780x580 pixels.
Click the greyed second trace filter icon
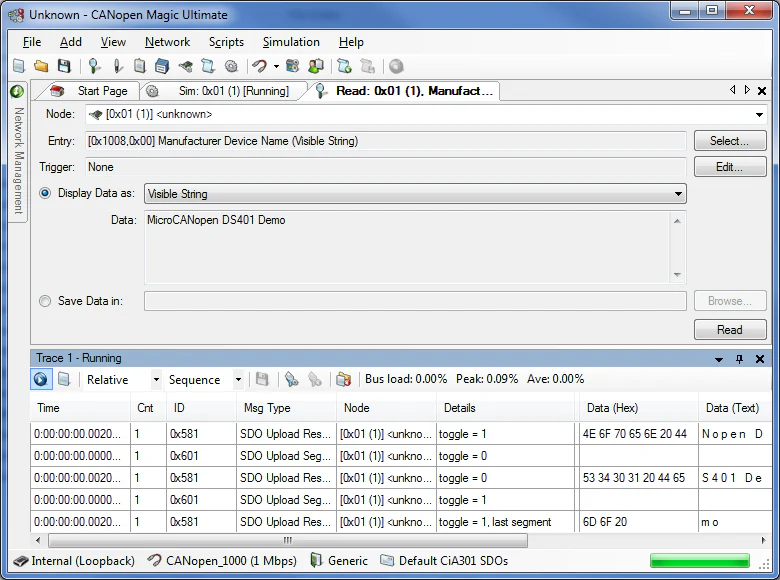pos(314,380)
